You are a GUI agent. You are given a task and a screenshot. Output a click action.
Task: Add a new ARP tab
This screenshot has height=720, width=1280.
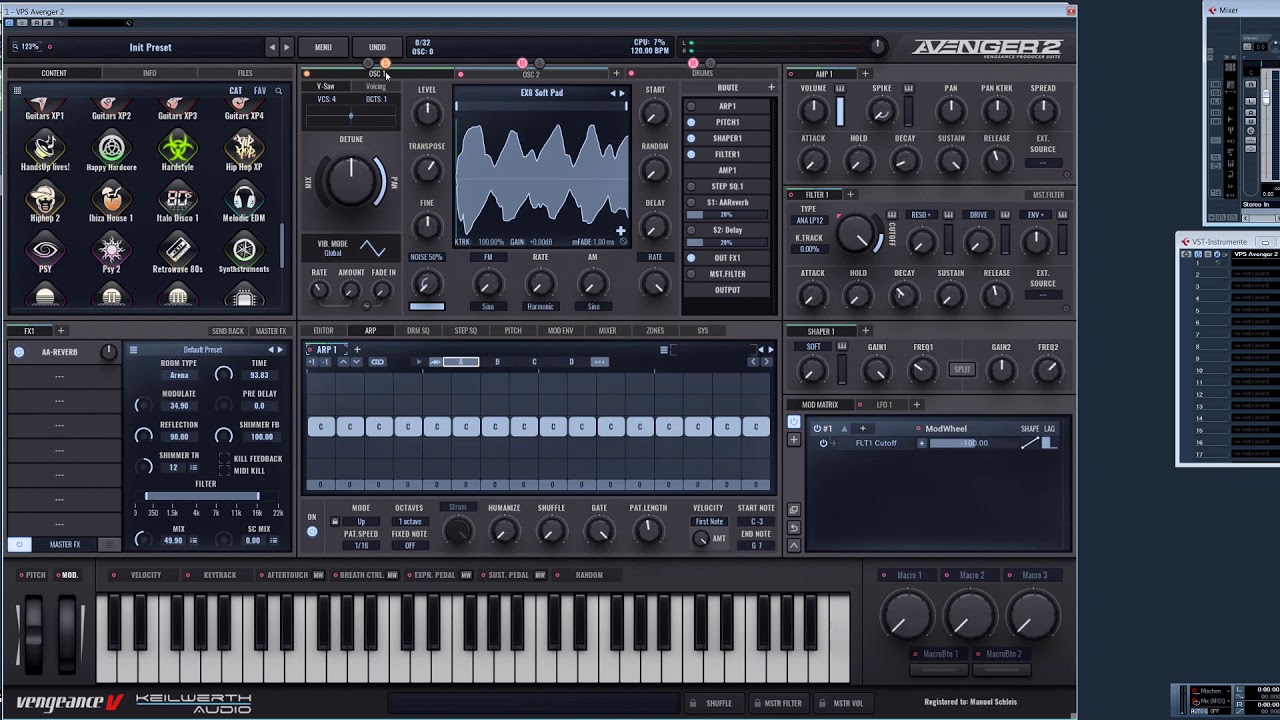pos(357,350)
